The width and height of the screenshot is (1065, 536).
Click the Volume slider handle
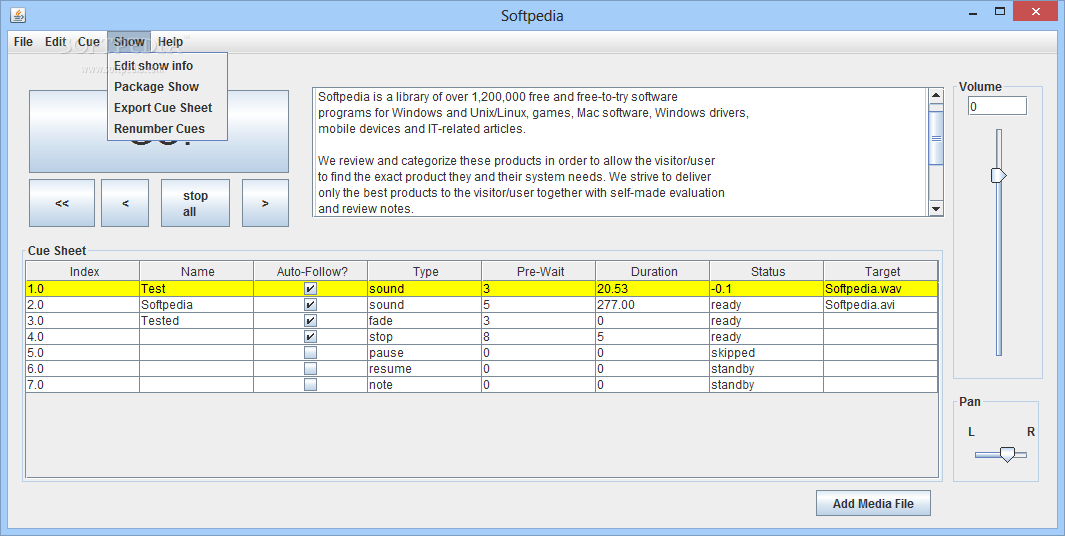(998, 176)
